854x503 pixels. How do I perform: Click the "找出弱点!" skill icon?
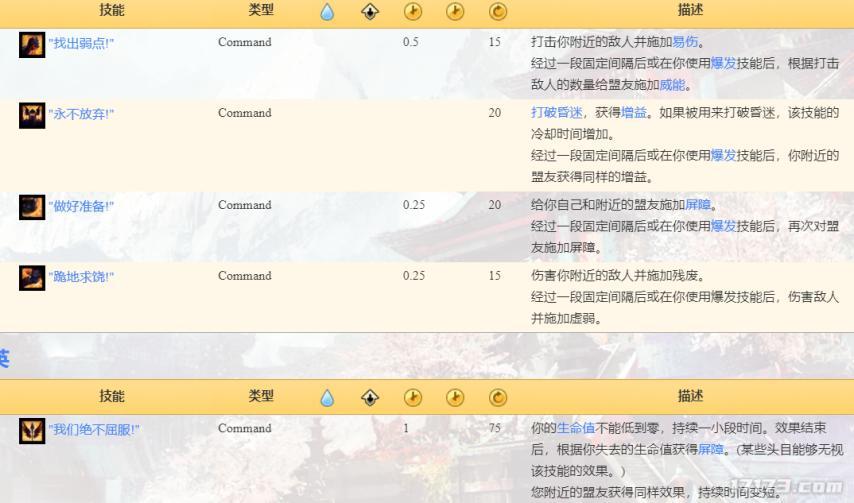coord(32,44)
